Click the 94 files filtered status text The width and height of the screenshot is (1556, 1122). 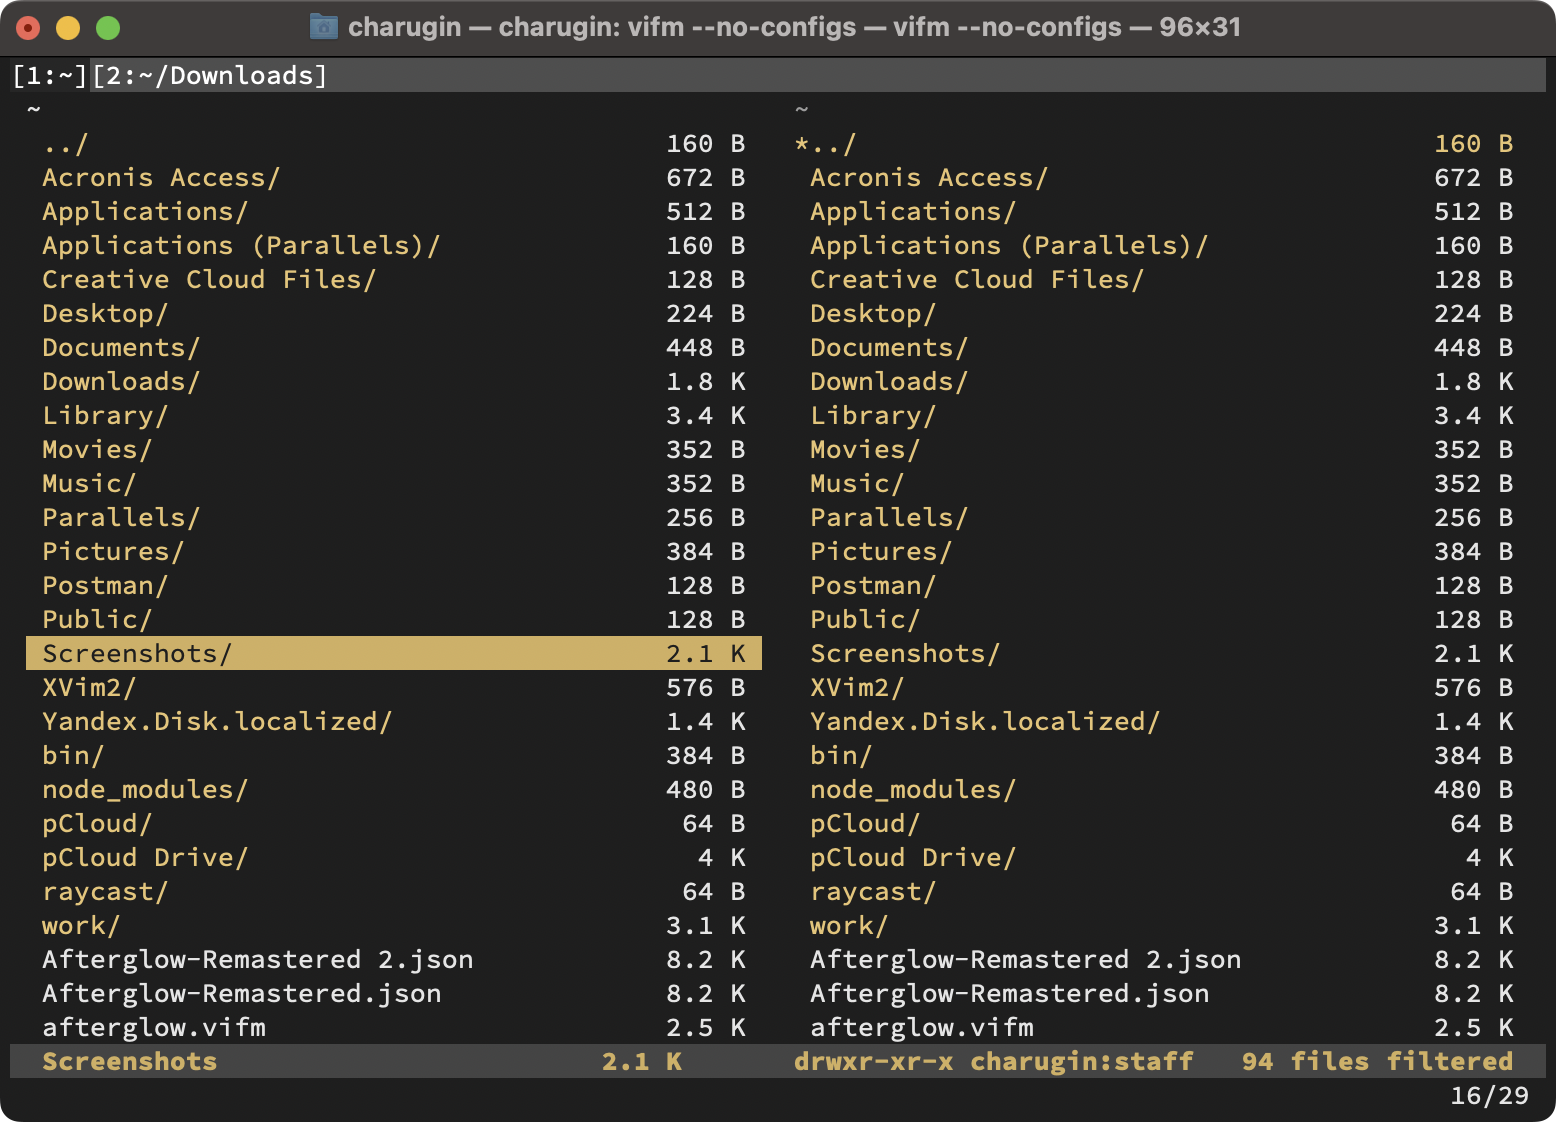1377,1061
